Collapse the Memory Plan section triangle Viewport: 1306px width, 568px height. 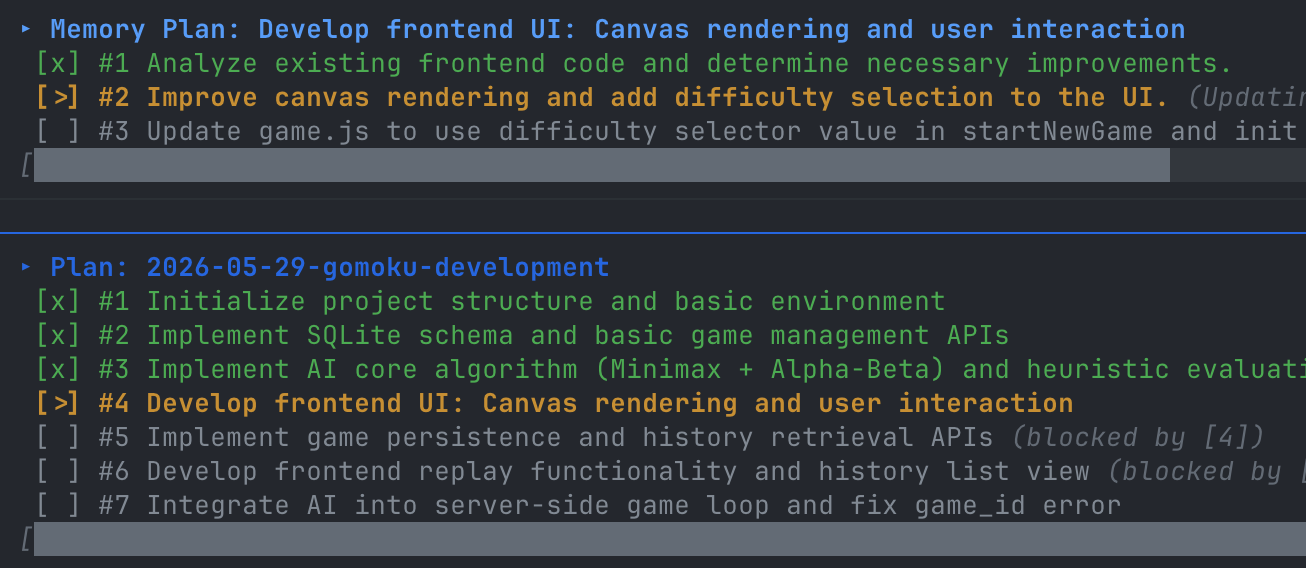click(26, 30)
